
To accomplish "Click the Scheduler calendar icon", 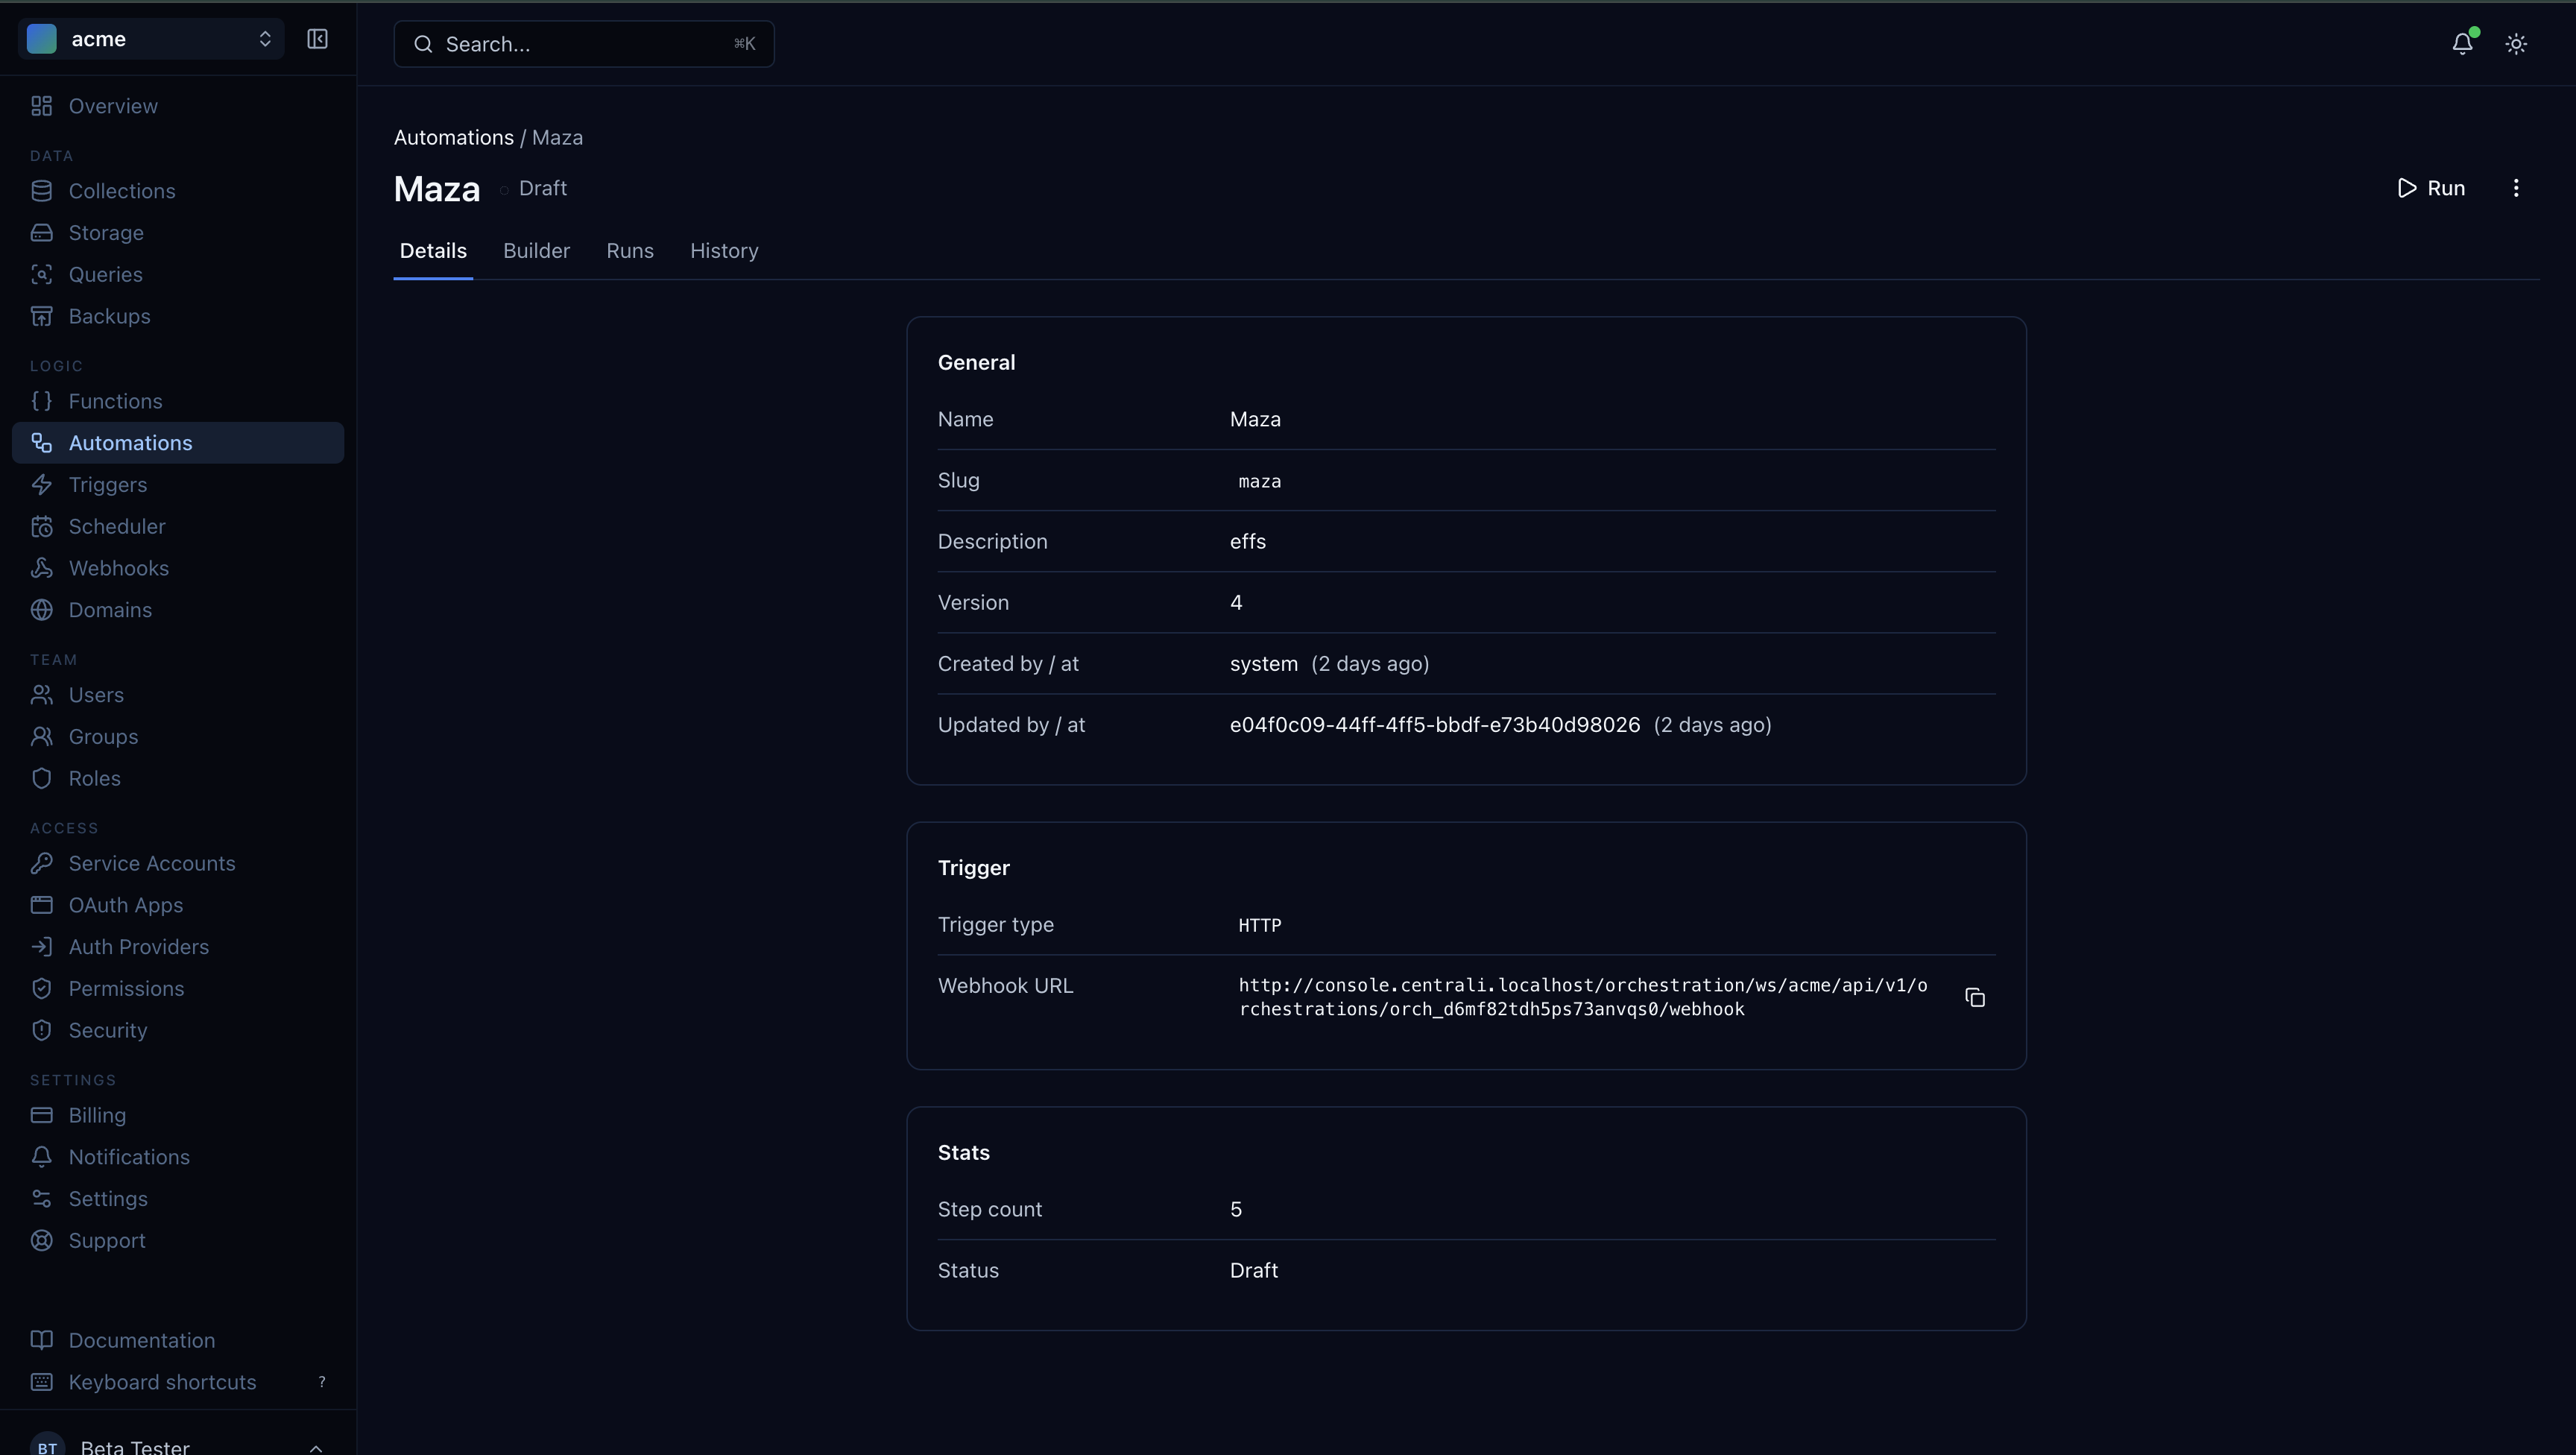I will pos(41,526).
